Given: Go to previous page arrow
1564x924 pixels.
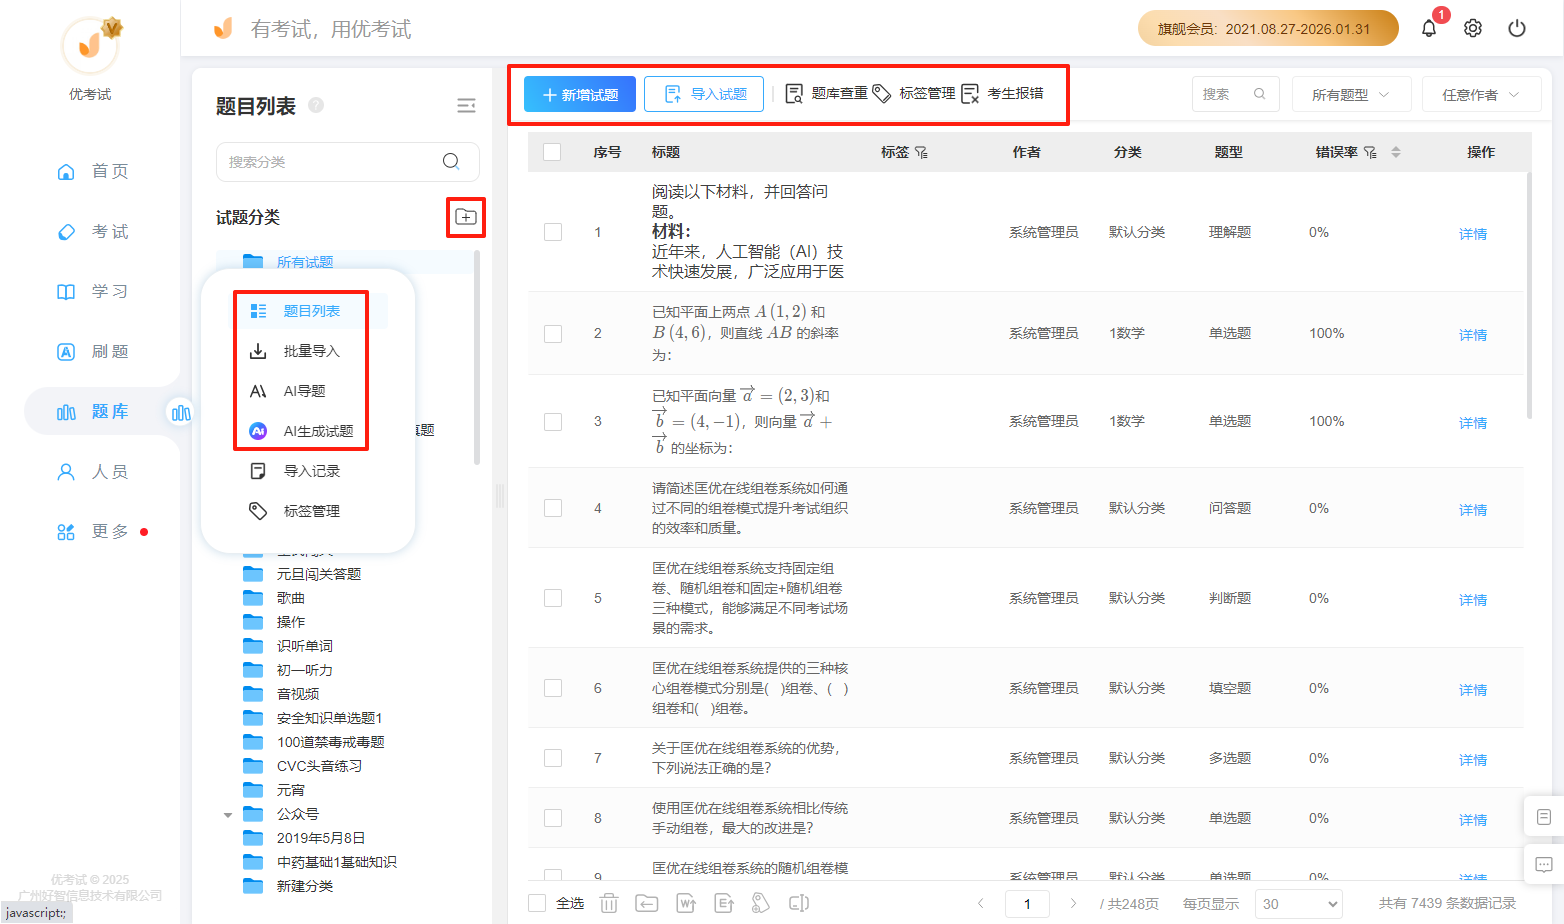Looking at the screenshot, I should (x=980, y=903).
